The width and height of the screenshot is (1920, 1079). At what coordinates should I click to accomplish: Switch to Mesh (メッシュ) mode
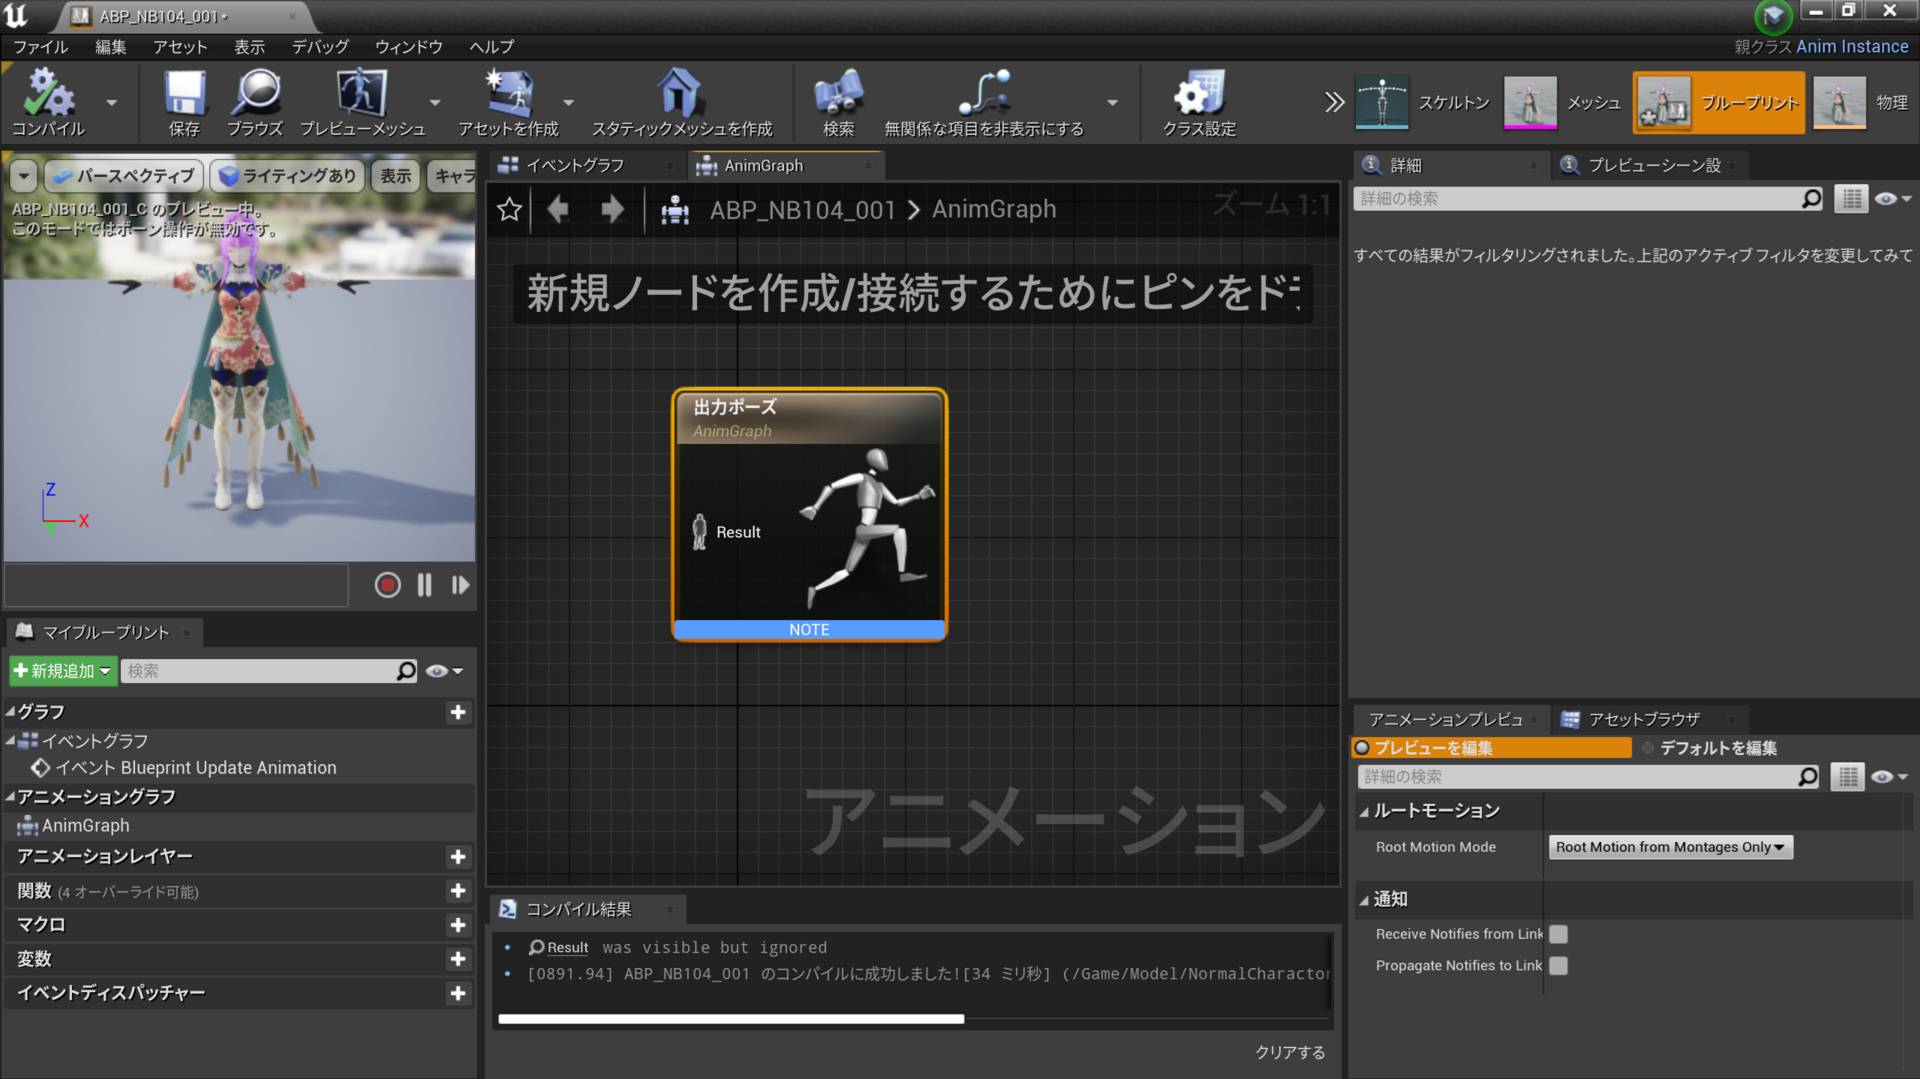tap(1563, 102)
